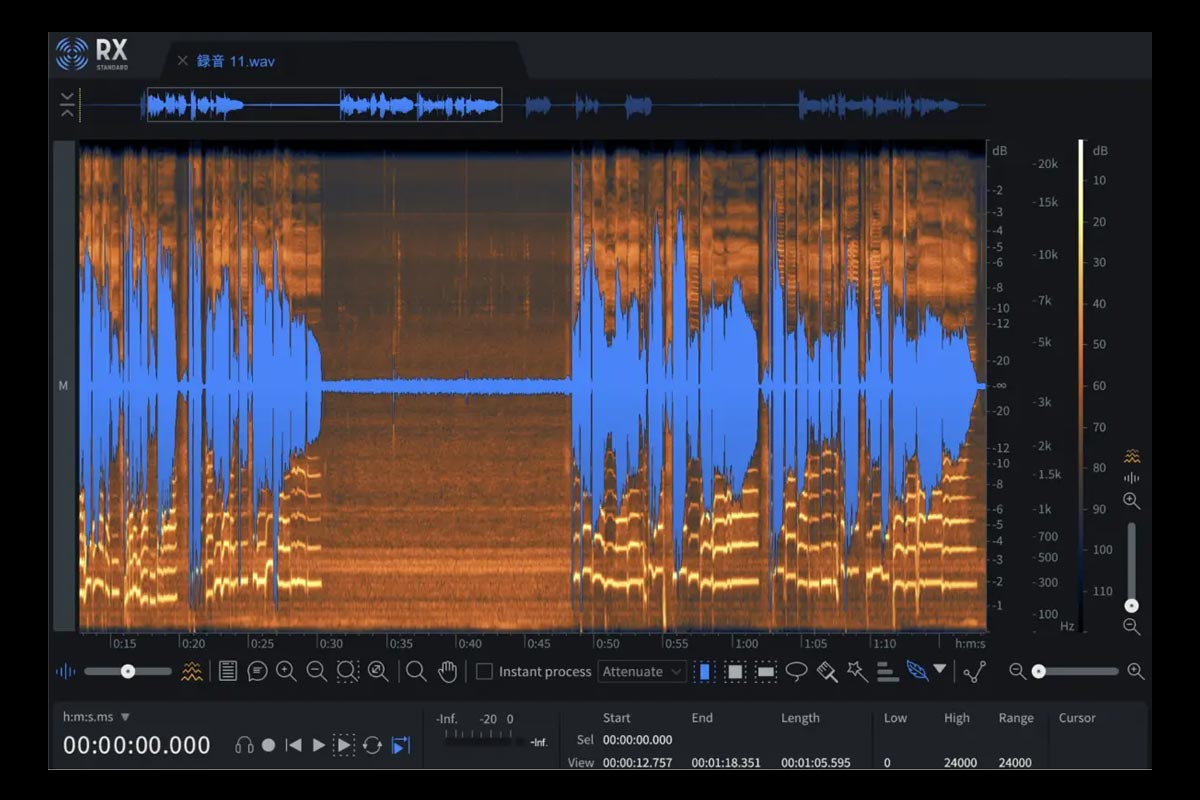Select the Time selection tool
1200x800 pixels.
705,672
